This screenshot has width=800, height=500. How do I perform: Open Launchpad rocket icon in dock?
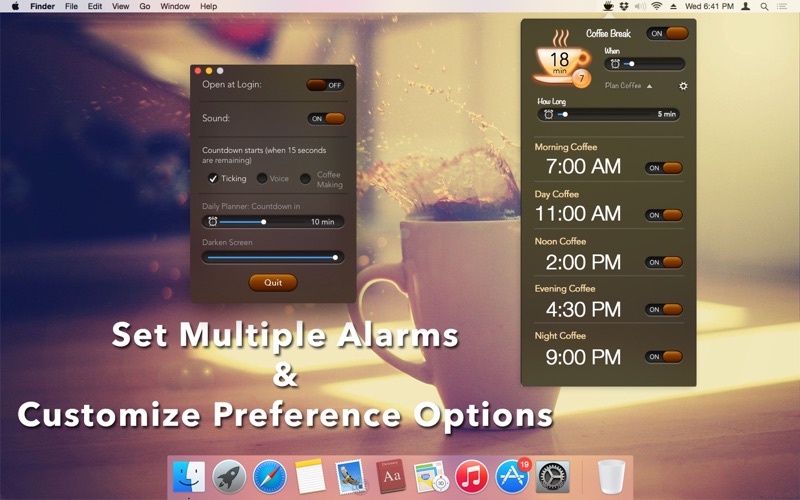point(229,476)
